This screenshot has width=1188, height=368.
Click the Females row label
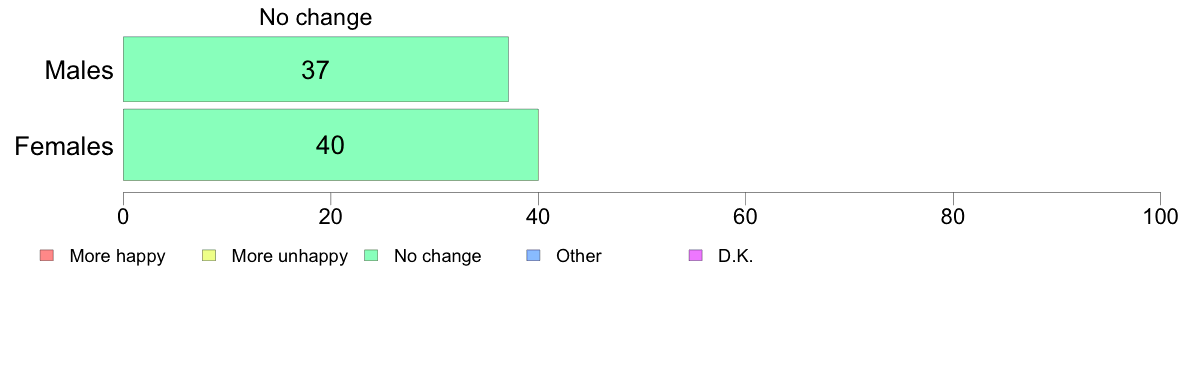tap(64, 146)
